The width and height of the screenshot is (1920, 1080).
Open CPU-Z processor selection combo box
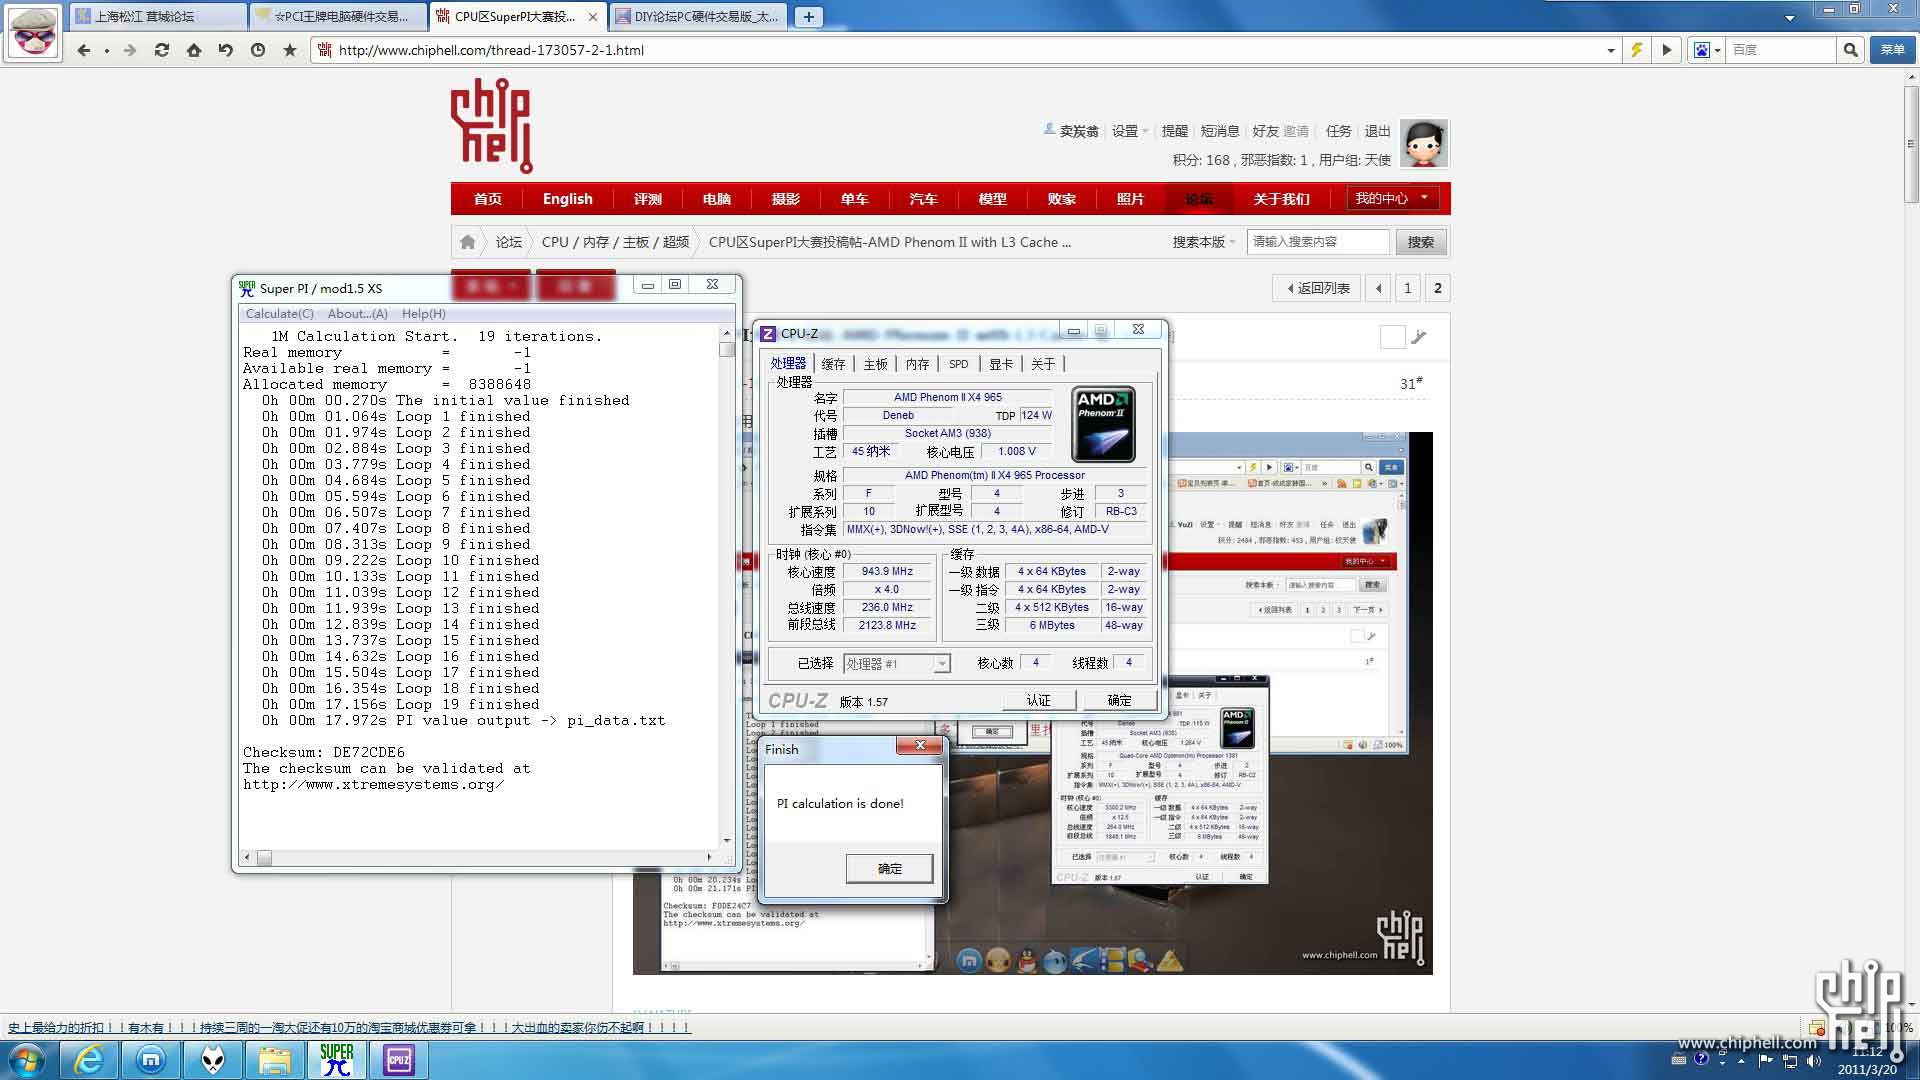tap(897, 663)
